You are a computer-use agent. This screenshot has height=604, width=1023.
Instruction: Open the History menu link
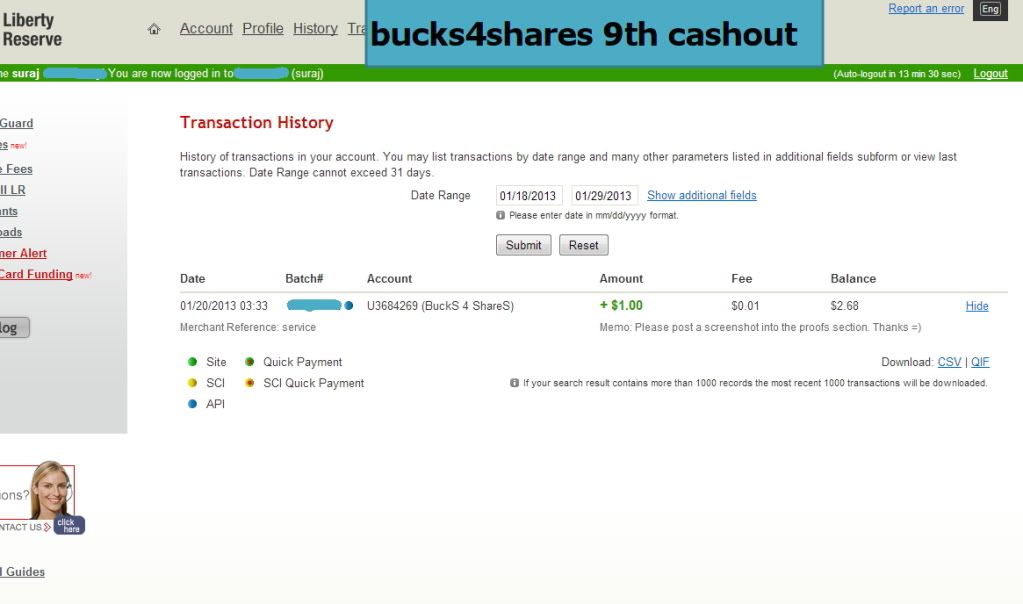click(x=315, y=29)
